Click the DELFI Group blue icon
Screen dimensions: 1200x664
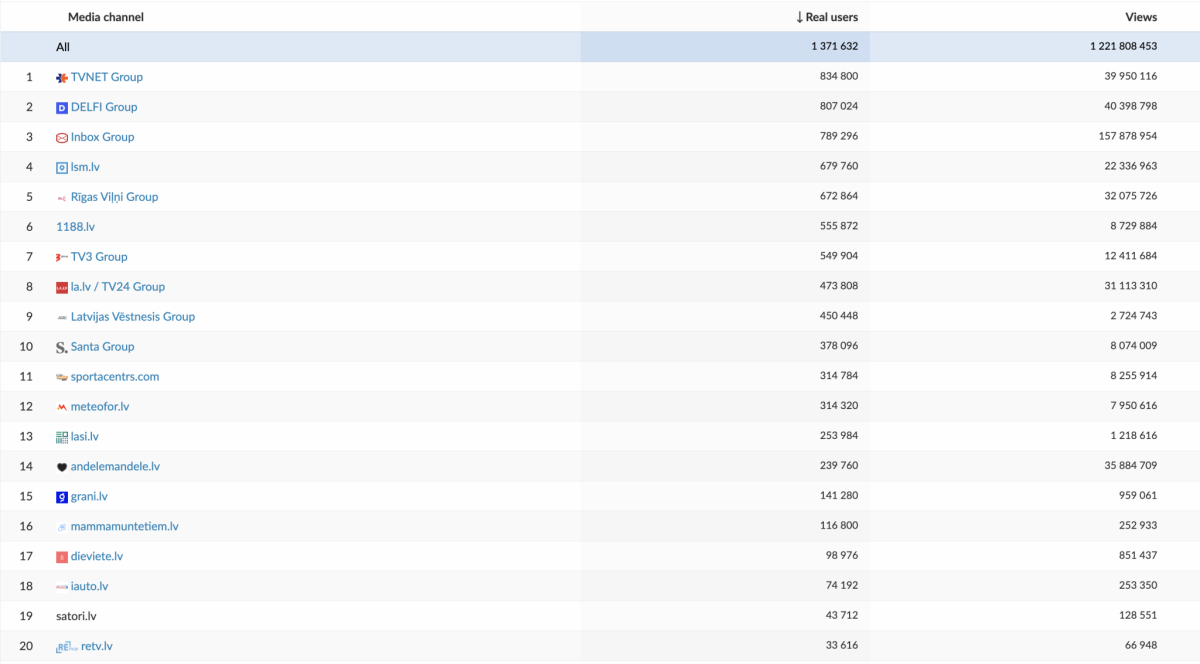[62, 107]
